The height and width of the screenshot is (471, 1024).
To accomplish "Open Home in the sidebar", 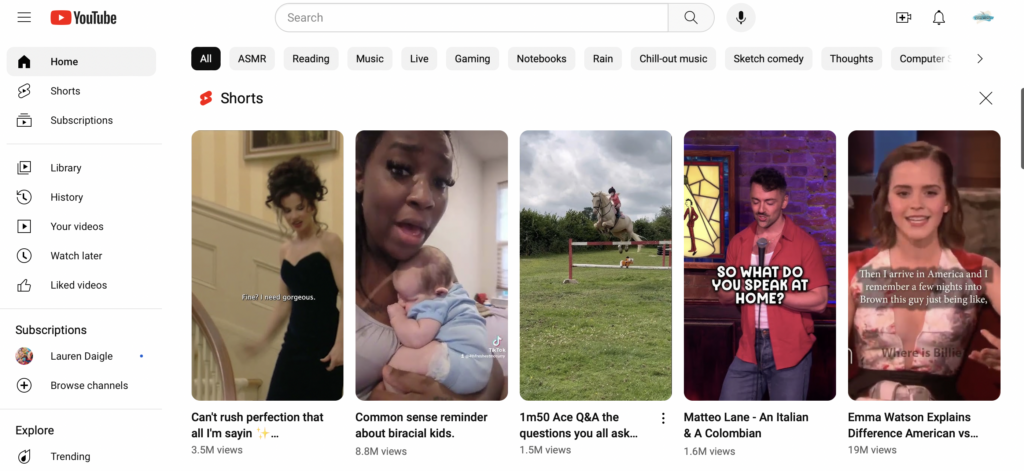I will tap(82, 61).
